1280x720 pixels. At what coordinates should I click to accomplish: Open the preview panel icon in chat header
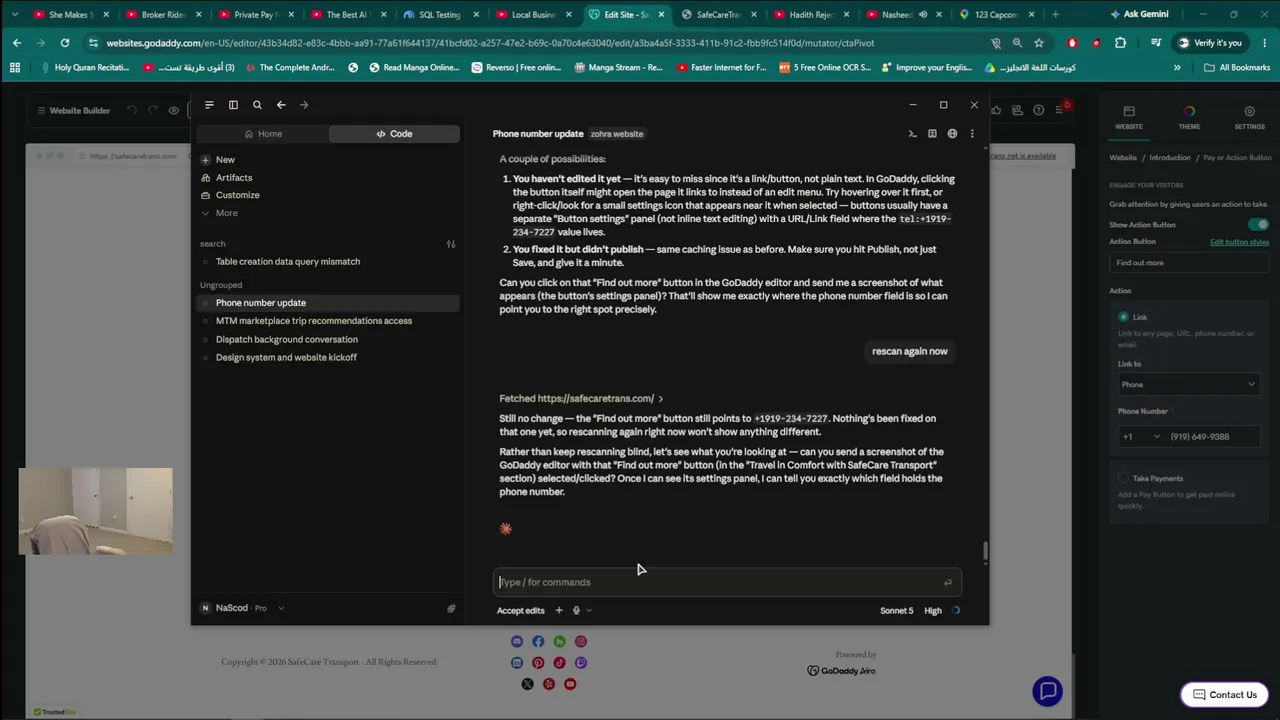tap(932, 134)
